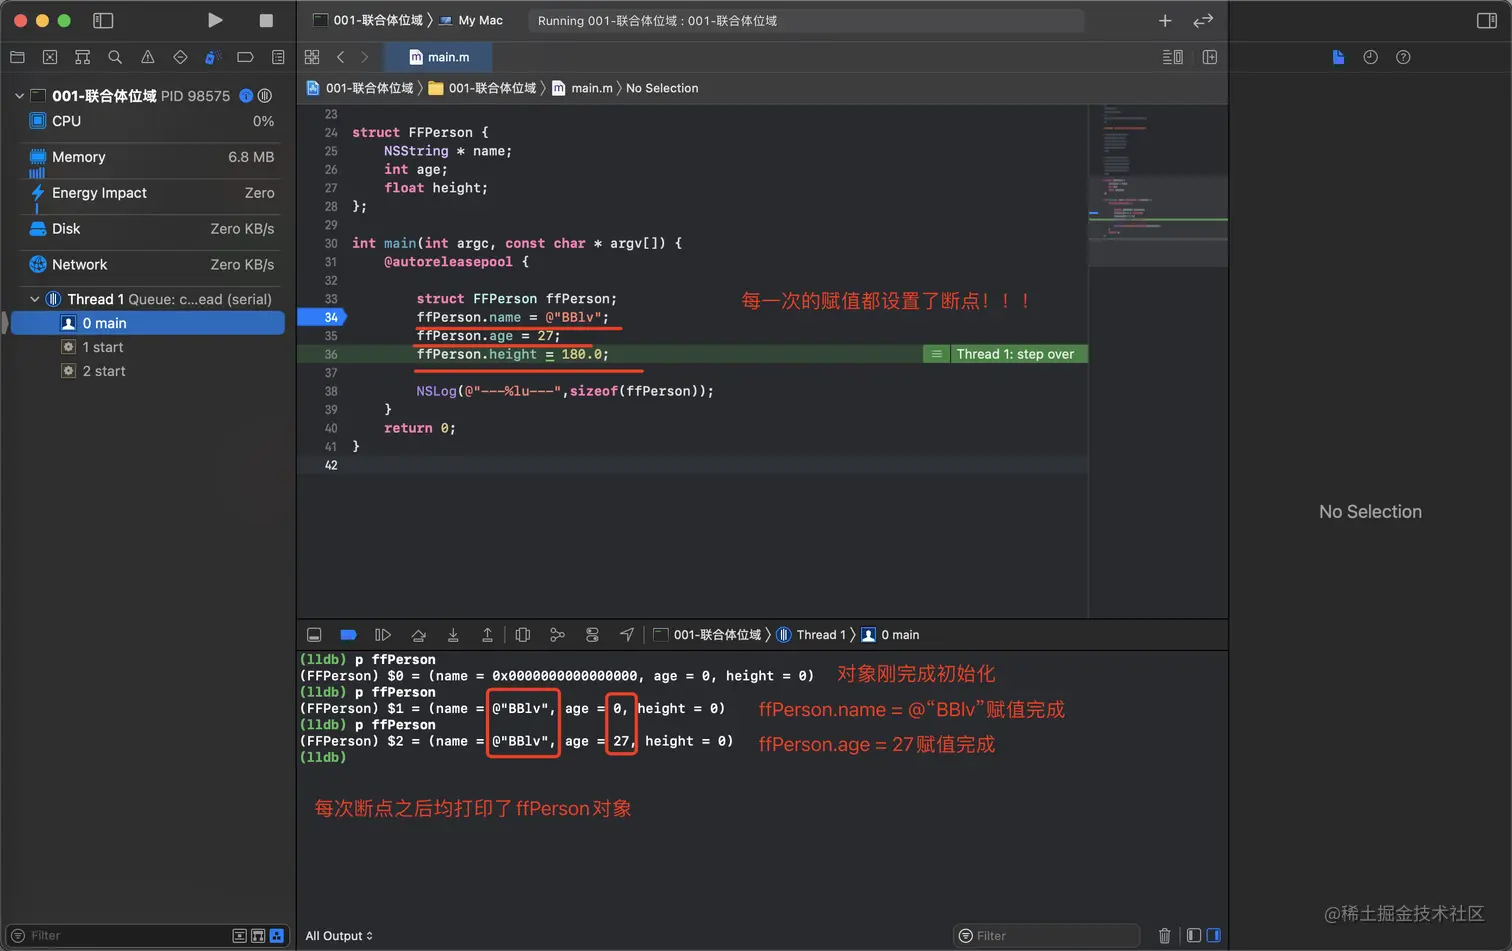Open the All Output dropdown
1512x951 pixels.
point(339,936)
